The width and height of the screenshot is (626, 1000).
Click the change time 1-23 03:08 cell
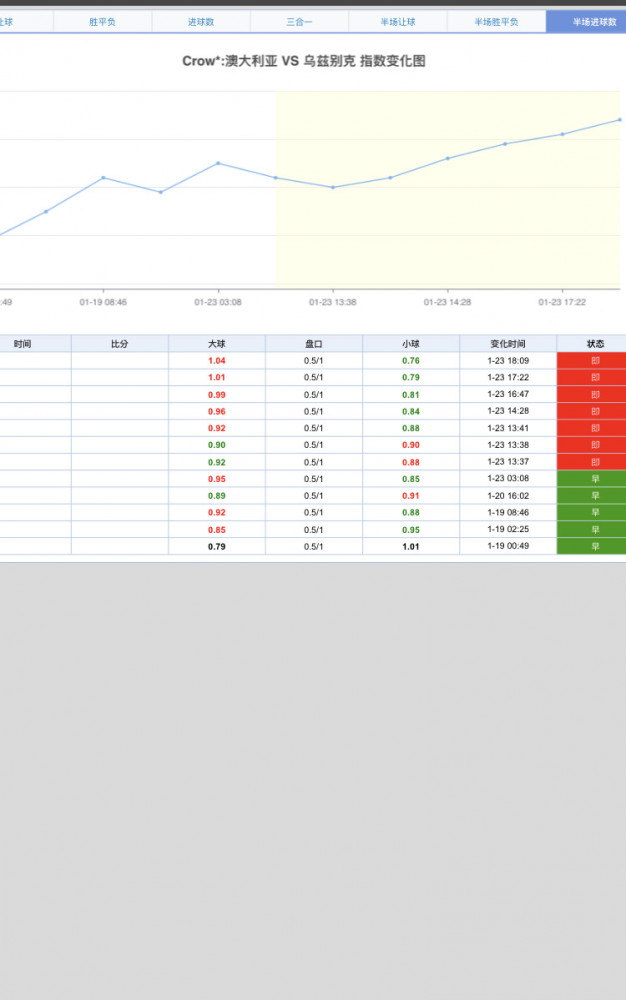pos(508,478)
